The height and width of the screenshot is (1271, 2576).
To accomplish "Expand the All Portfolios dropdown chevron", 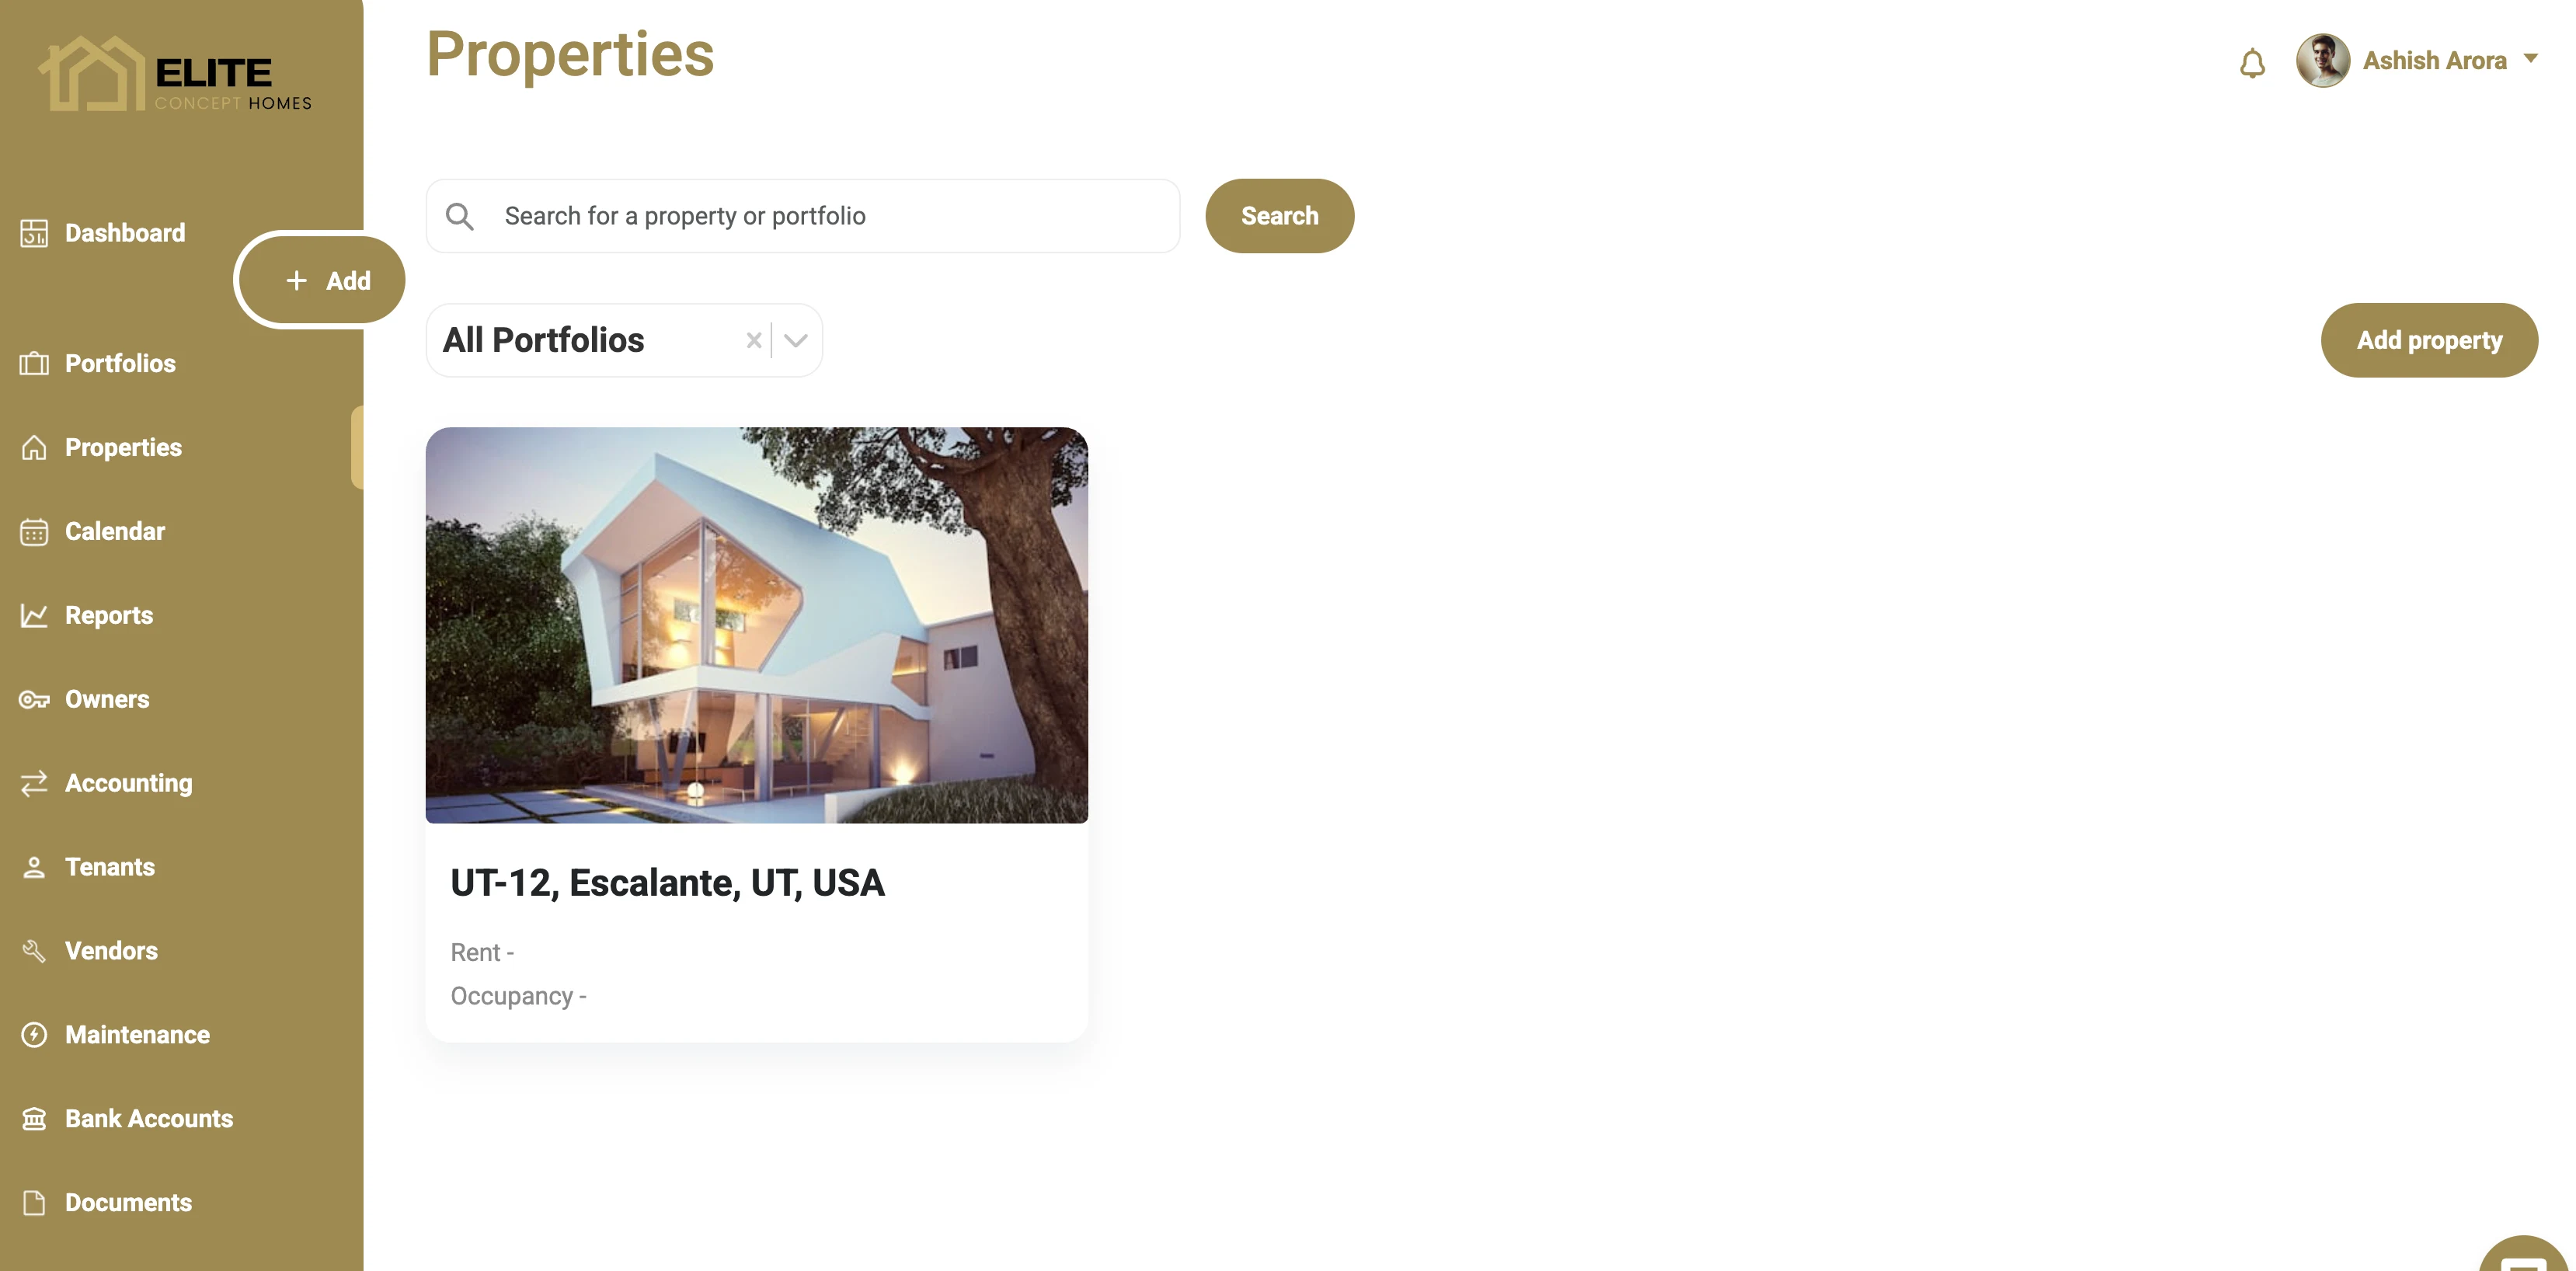I will [x=796, y=340].
